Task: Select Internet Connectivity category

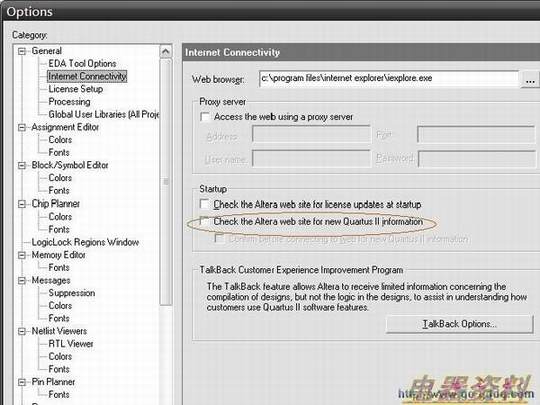Action: coord(87,76)
